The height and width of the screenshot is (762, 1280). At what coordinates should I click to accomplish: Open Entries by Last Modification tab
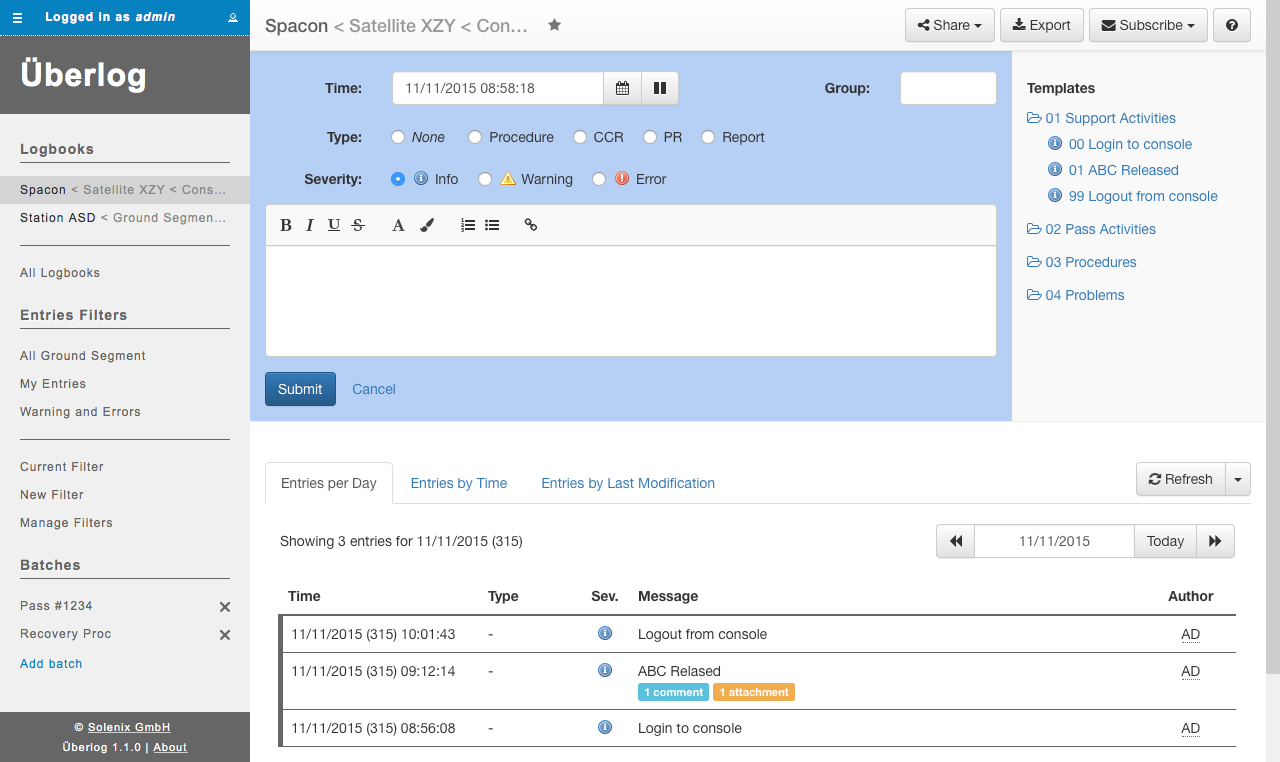point(627,483)
